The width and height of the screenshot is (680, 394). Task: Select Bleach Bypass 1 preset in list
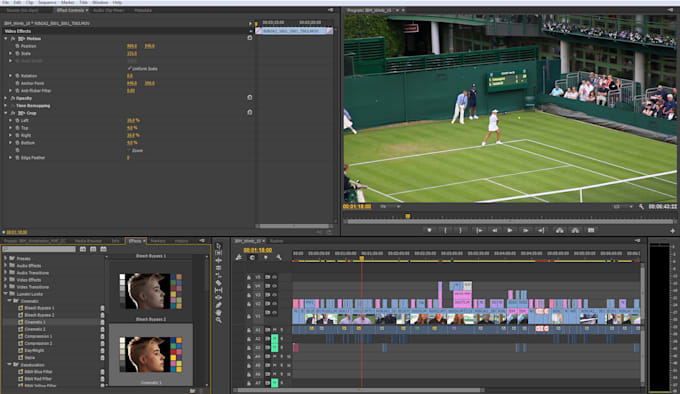pyautogui.click(x=39, y=308)
